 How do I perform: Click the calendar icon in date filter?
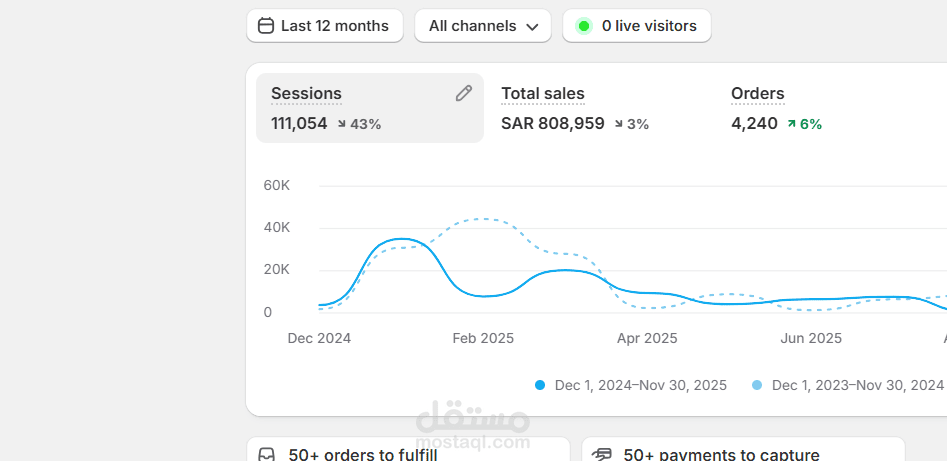265,26
